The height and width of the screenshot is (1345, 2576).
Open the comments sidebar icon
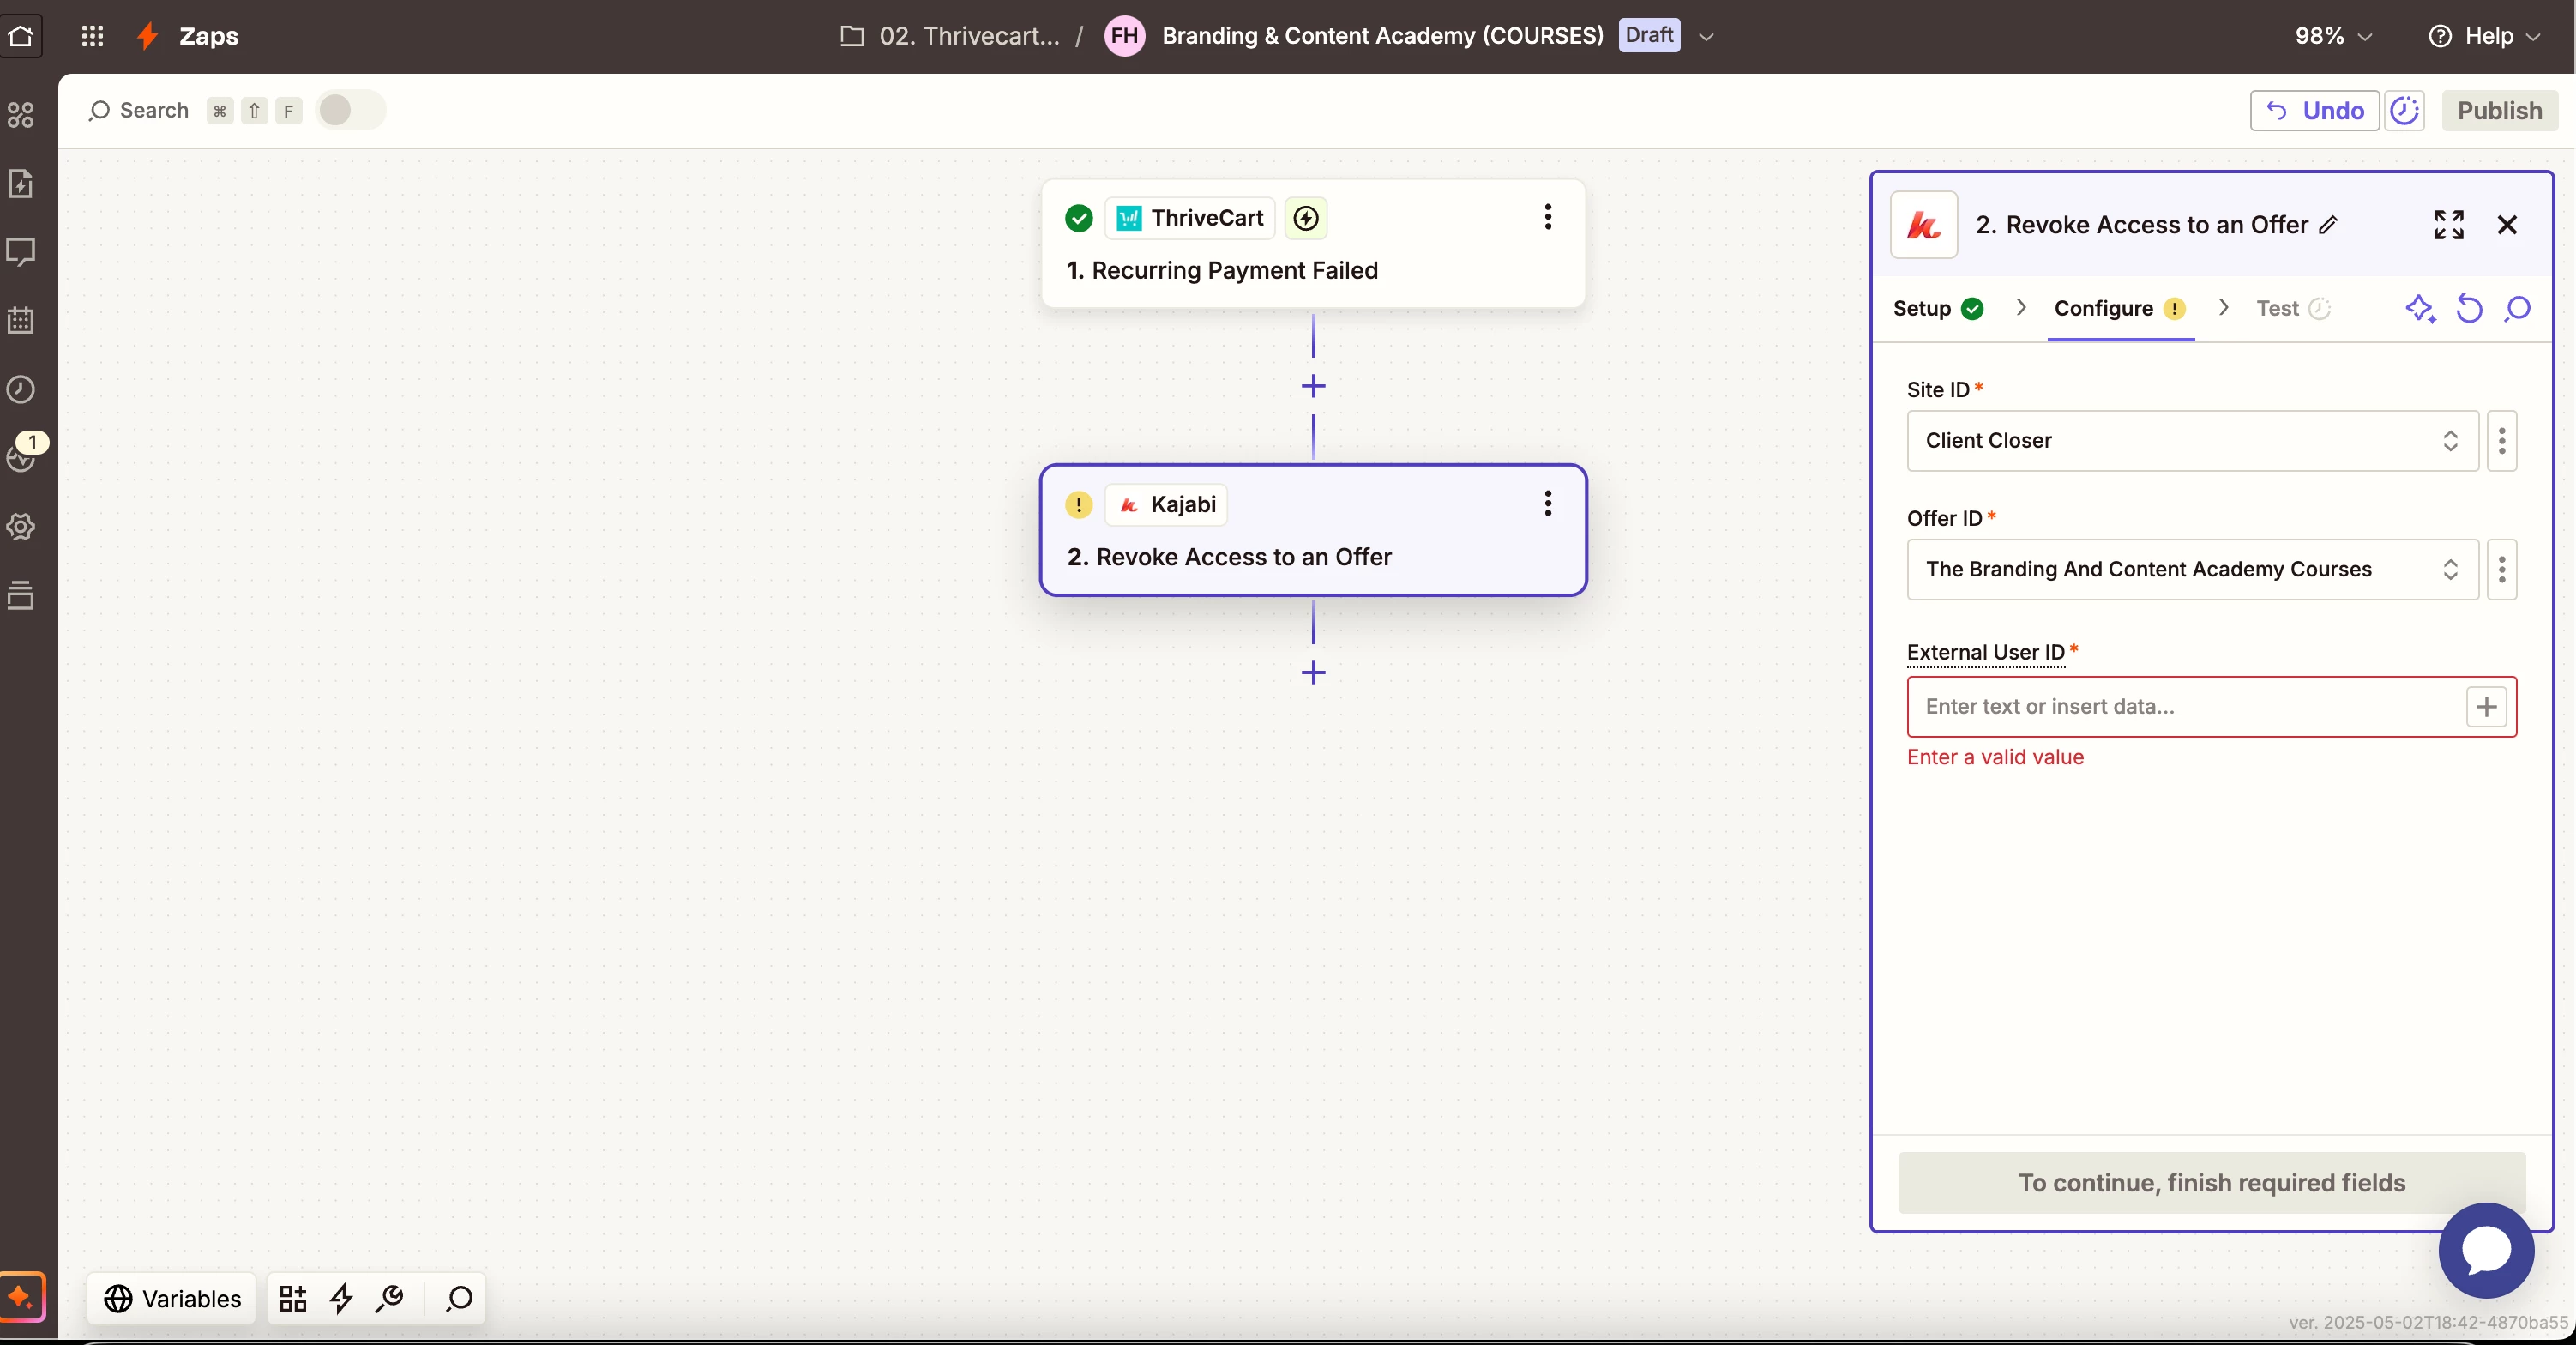21,251
